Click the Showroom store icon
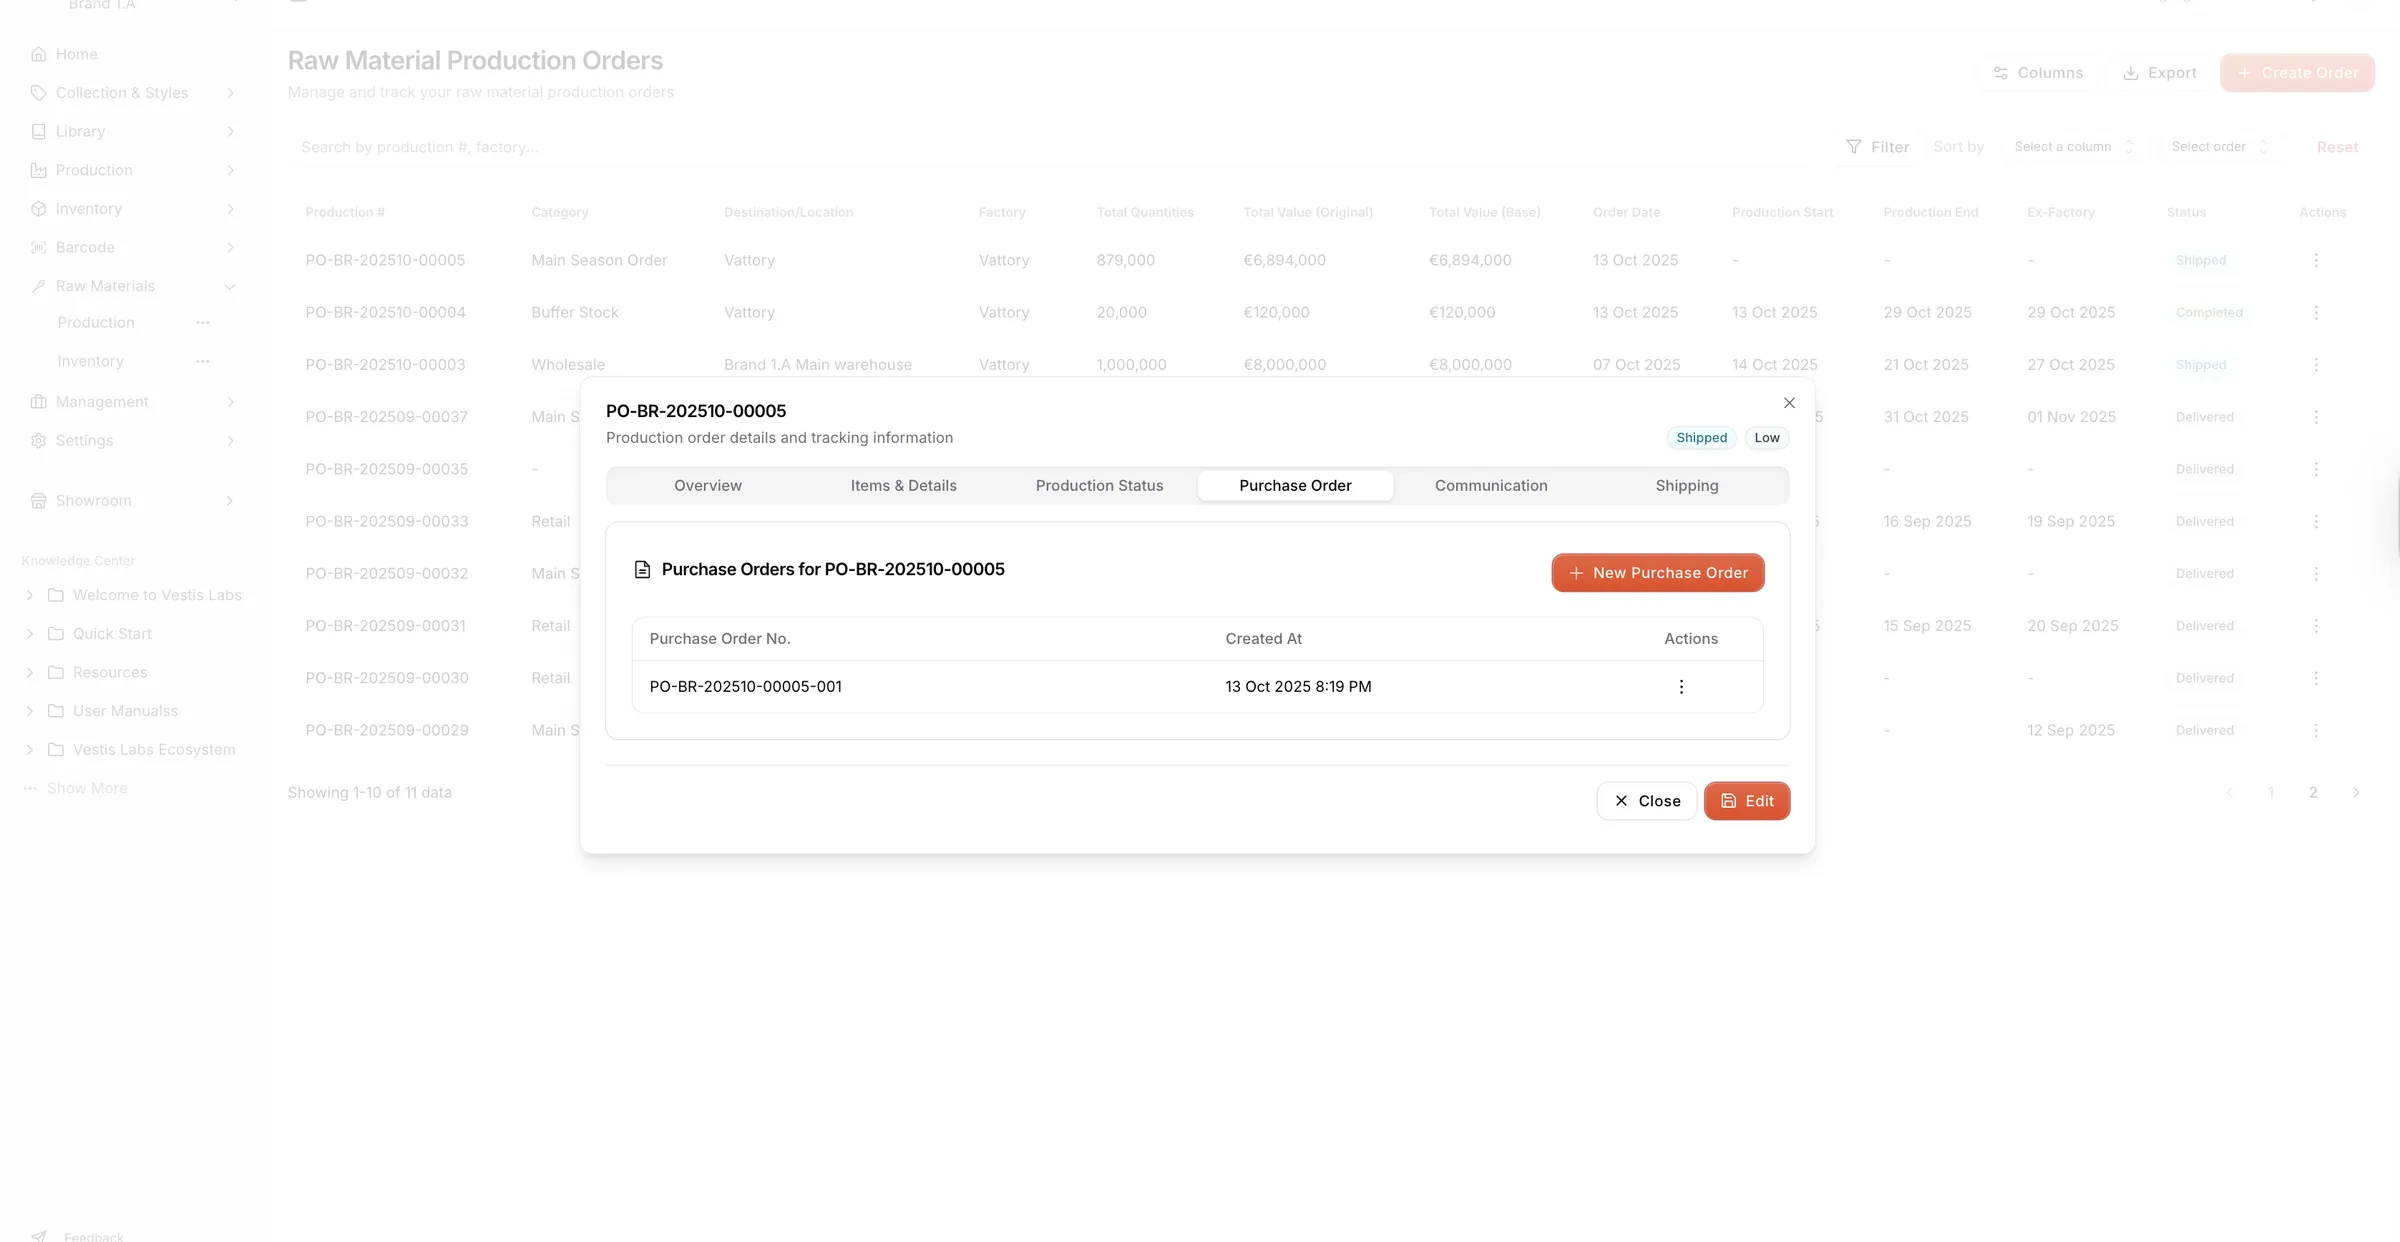The width and height of the screenshot is (2400, 1242). click(x=39, y=501)
